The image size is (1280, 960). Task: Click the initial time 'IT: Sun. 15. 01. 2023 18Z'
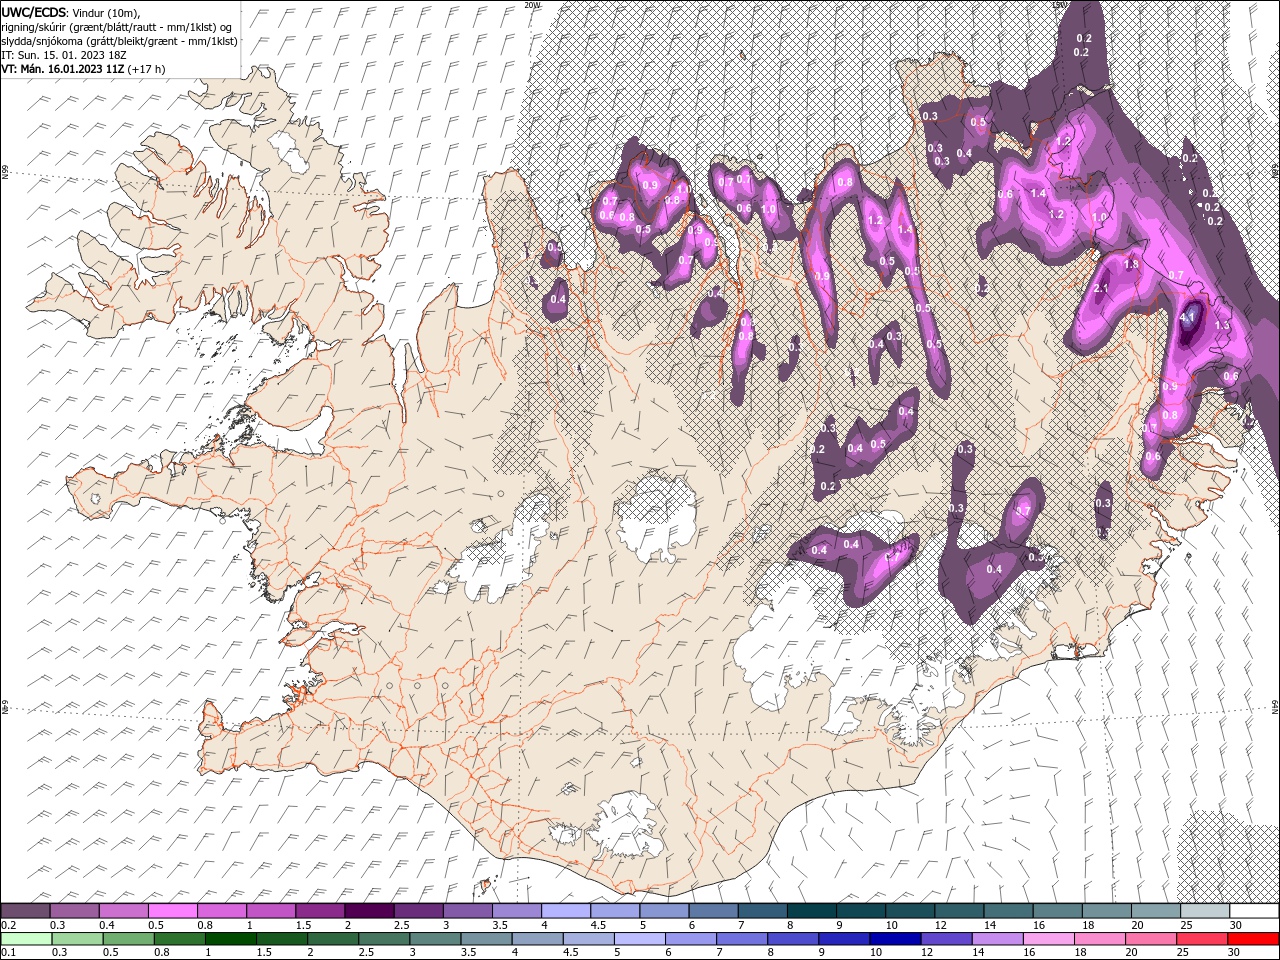(x=63, y=55)
